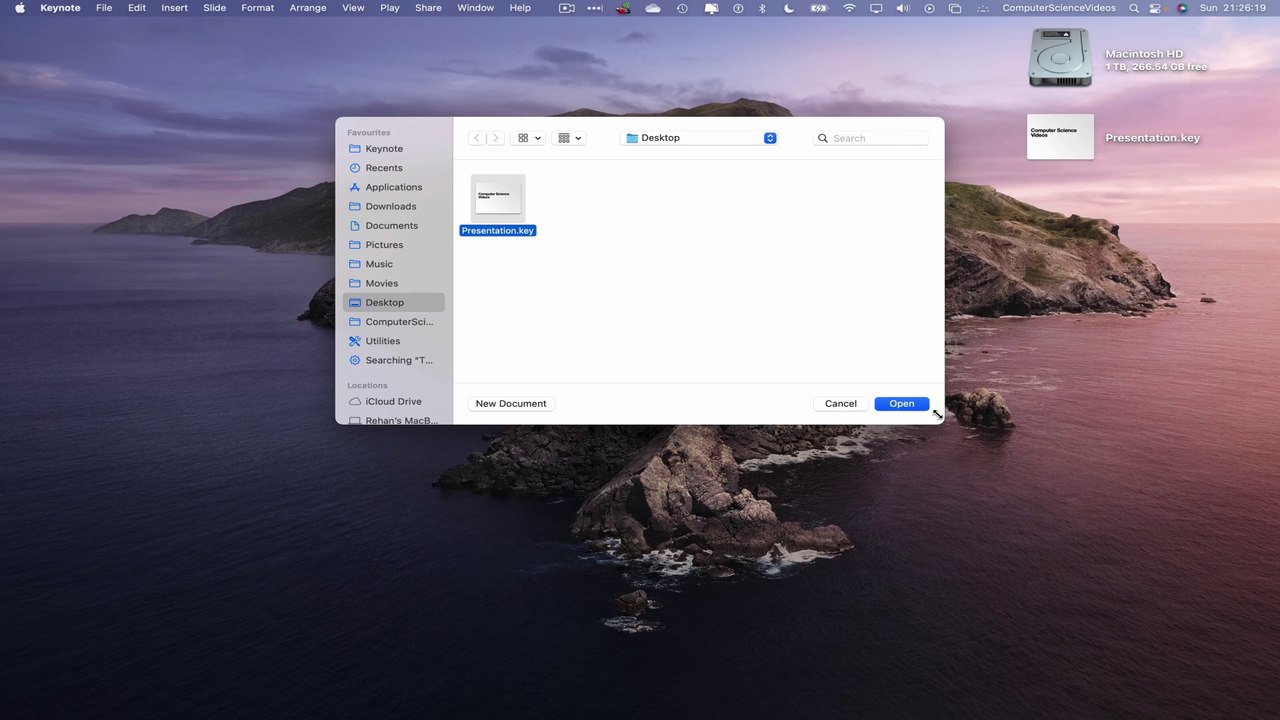The width and height of the screenshot is (1280, 720).
Task: Select Rehan's MacBook in sidebar
Action: 393,420
